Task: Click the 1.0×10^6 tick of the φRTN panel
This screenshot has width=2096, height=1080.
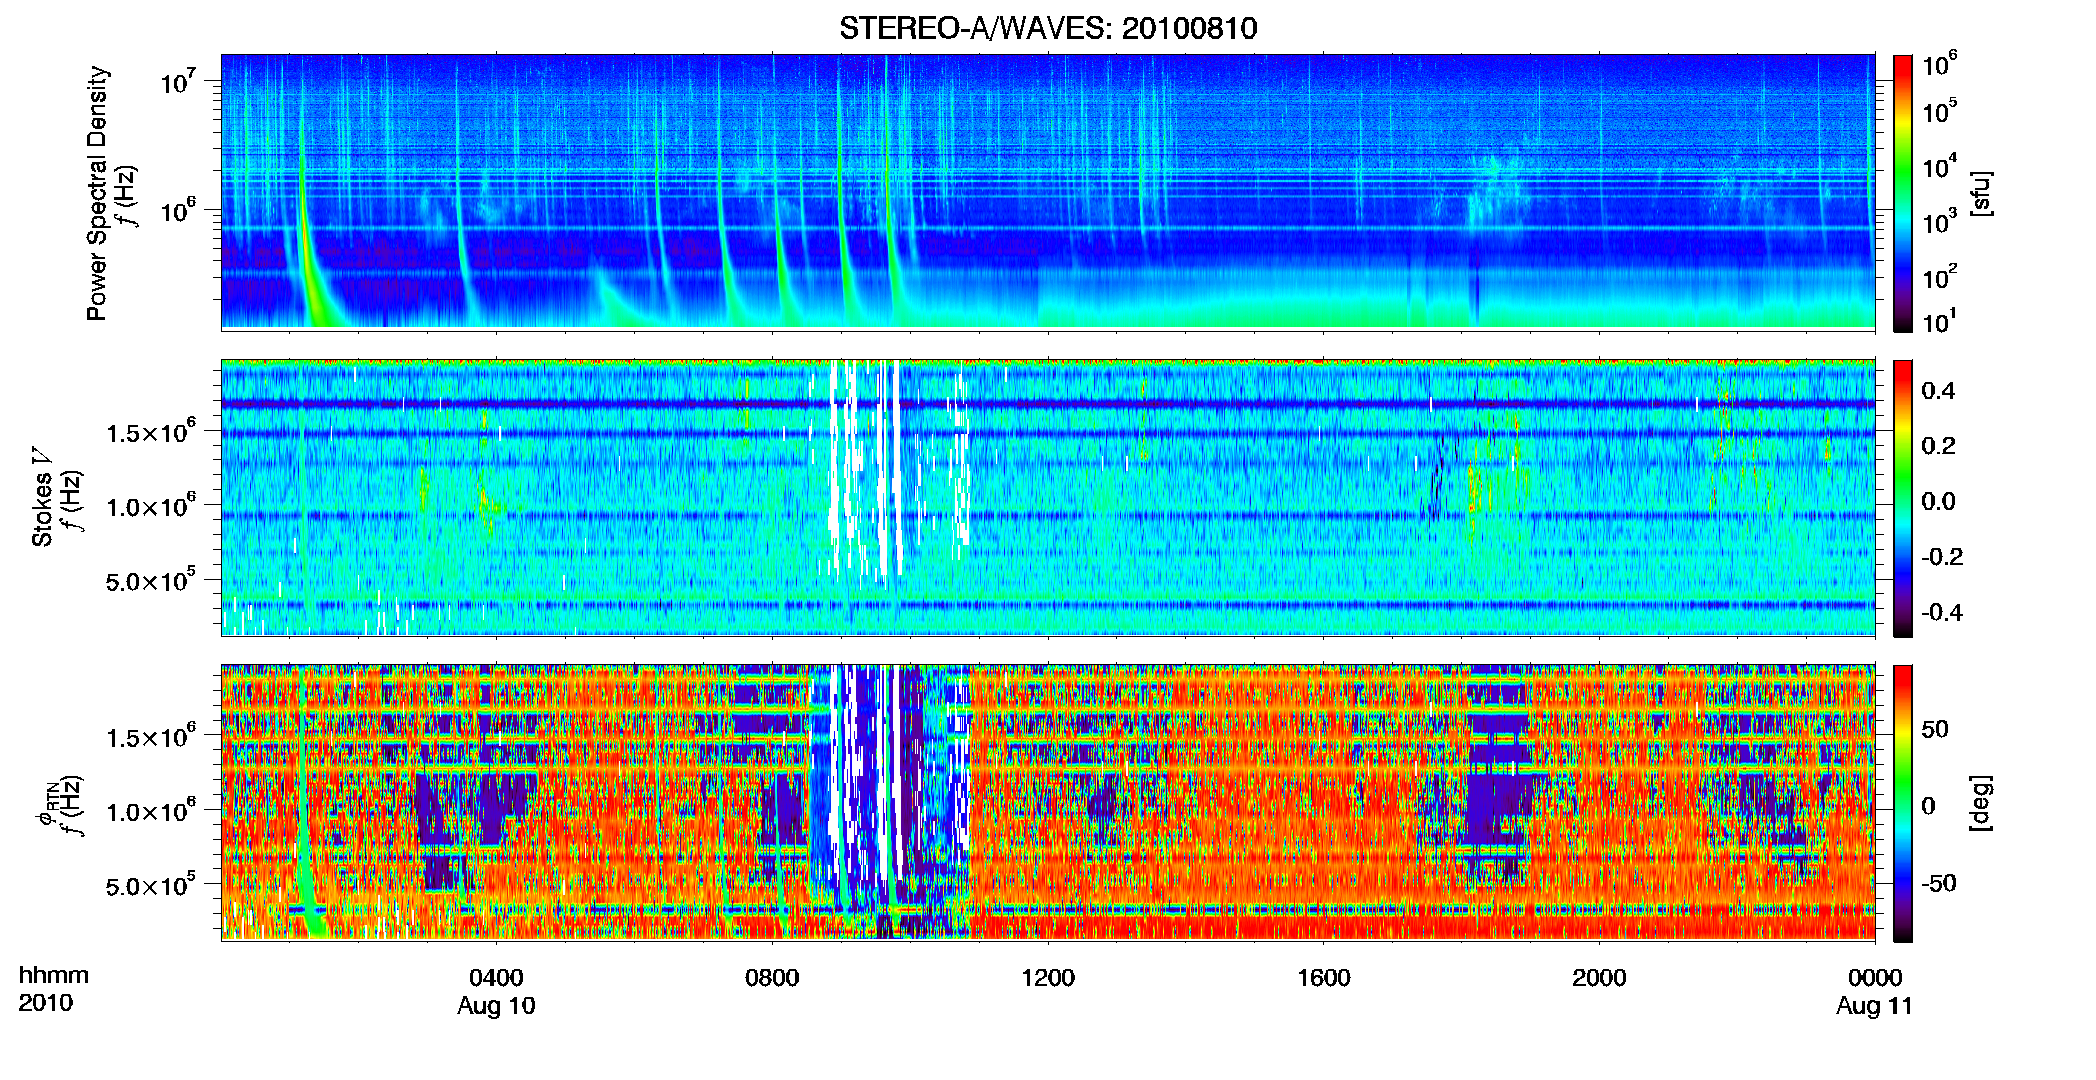Action: [x=150, y=810]
